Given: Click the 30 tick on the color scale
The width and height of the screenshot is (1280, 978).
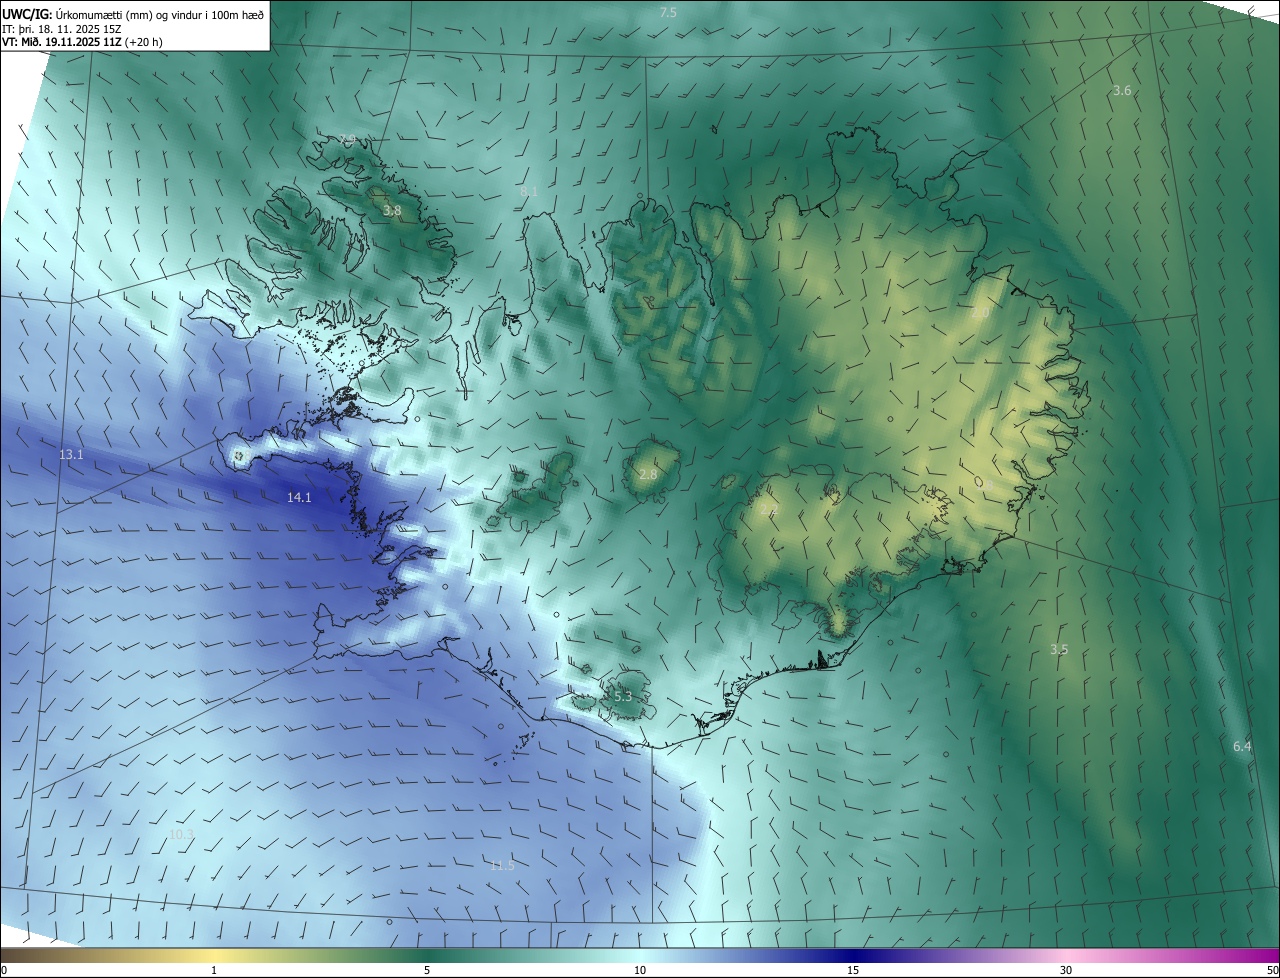Looking at the screenshot, I should (x=1066, y=970).
